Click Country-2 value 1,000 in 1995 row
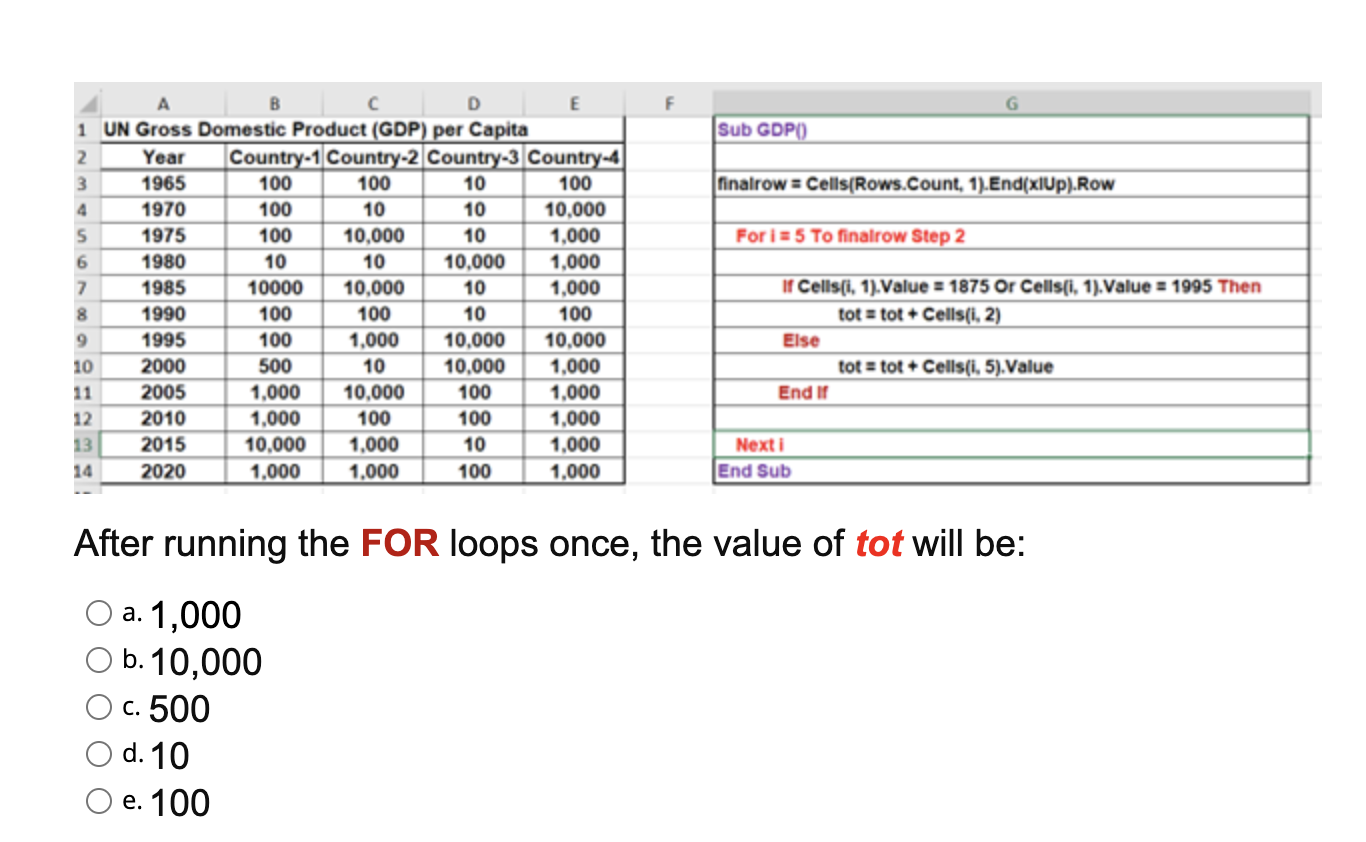1366x842 pixels. click(x=373, y=341)
